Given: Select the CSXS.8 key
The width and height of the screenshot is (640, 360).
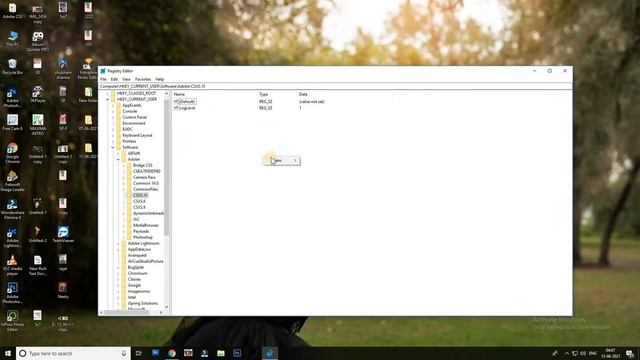Looking at the screenshot, I should (x=139, y=201).
